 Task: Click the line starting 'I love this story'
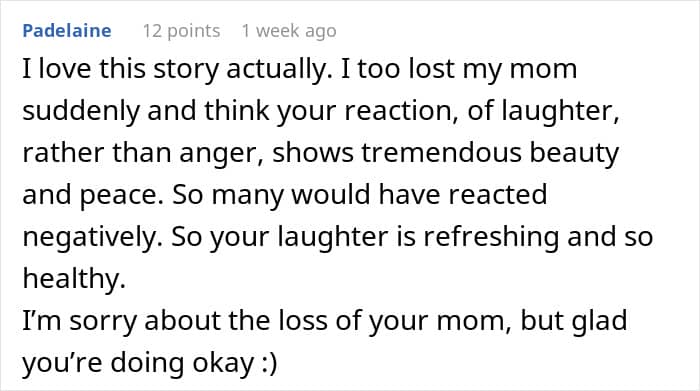[300, 70]
